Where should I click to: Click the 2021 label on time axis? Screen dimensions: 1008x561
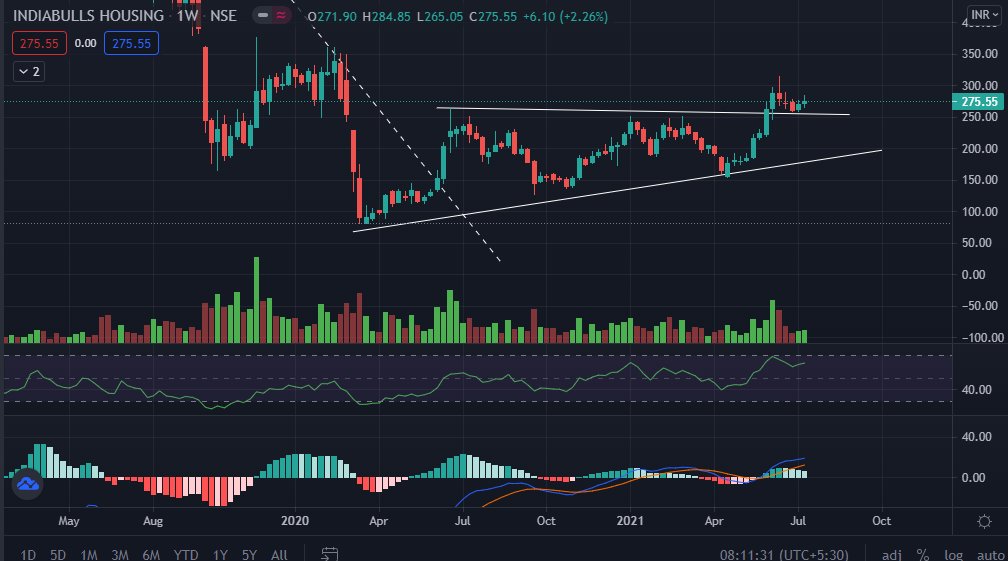[630, 521]
